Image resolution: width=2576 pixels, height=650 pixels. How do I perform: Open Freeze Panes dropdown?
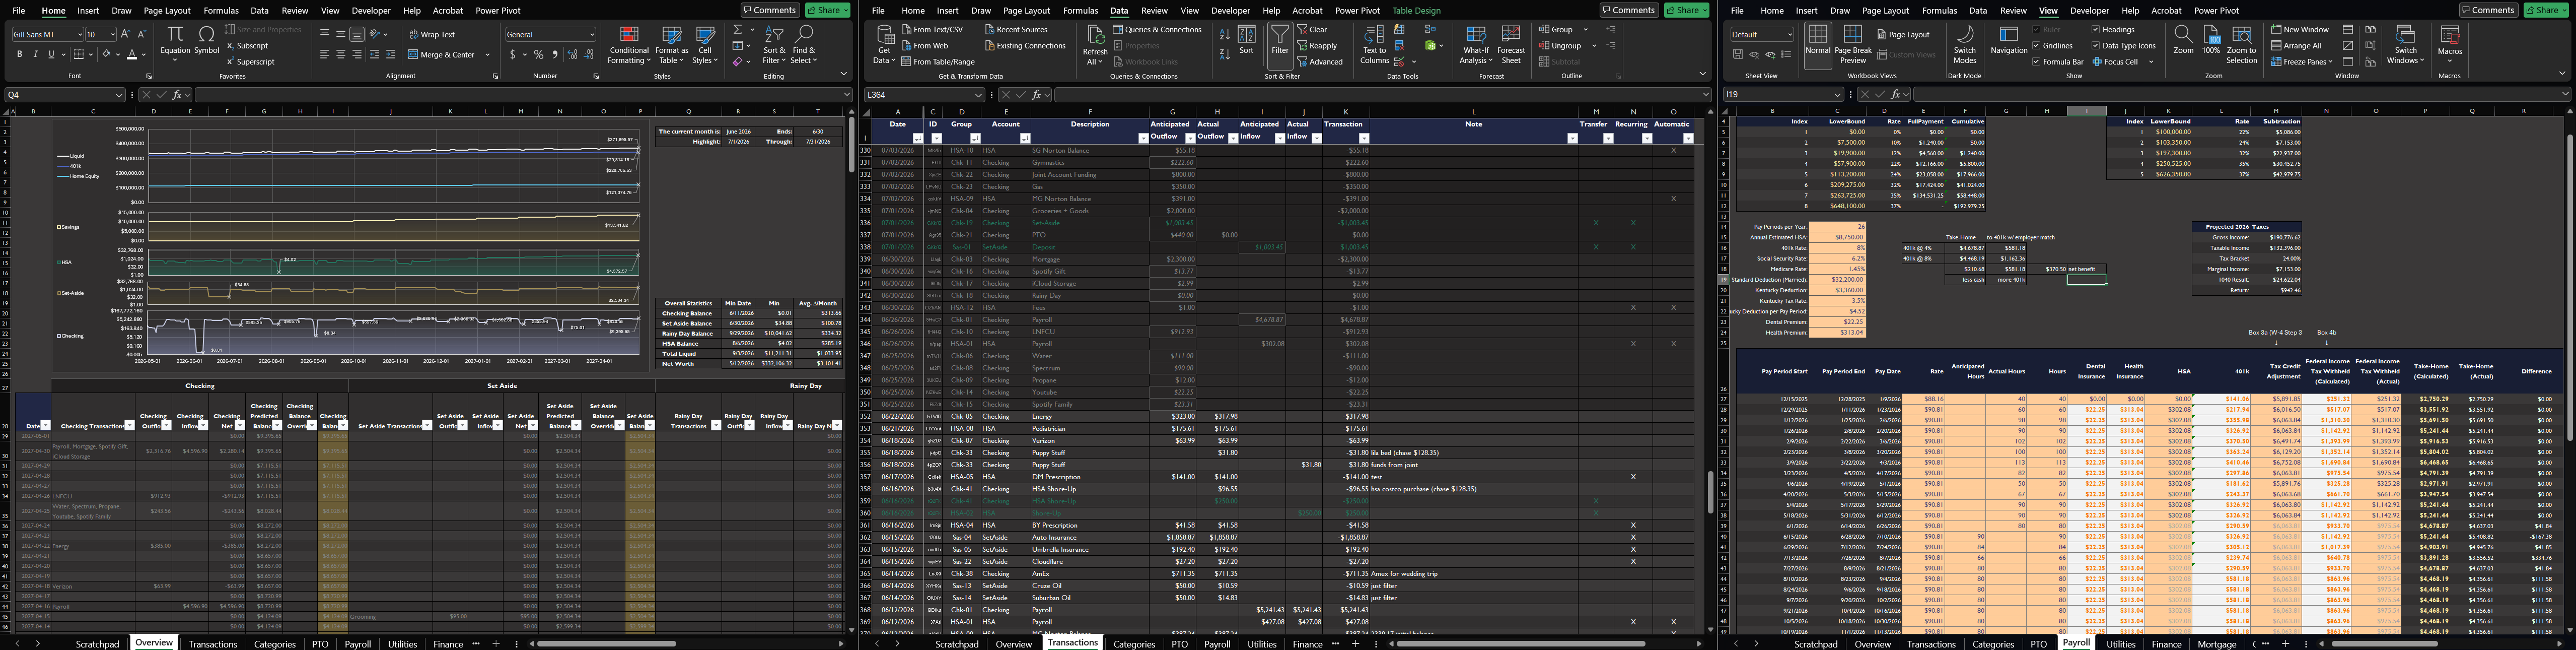pyautogui.click(x=2303, y=62)
